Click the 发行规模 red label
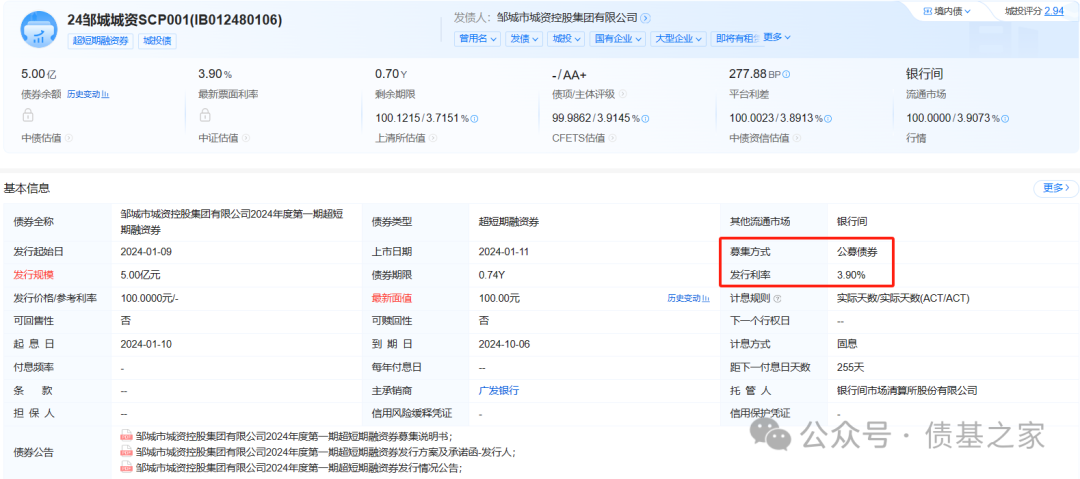This screenshot has height=479, width=1080. 32,275
